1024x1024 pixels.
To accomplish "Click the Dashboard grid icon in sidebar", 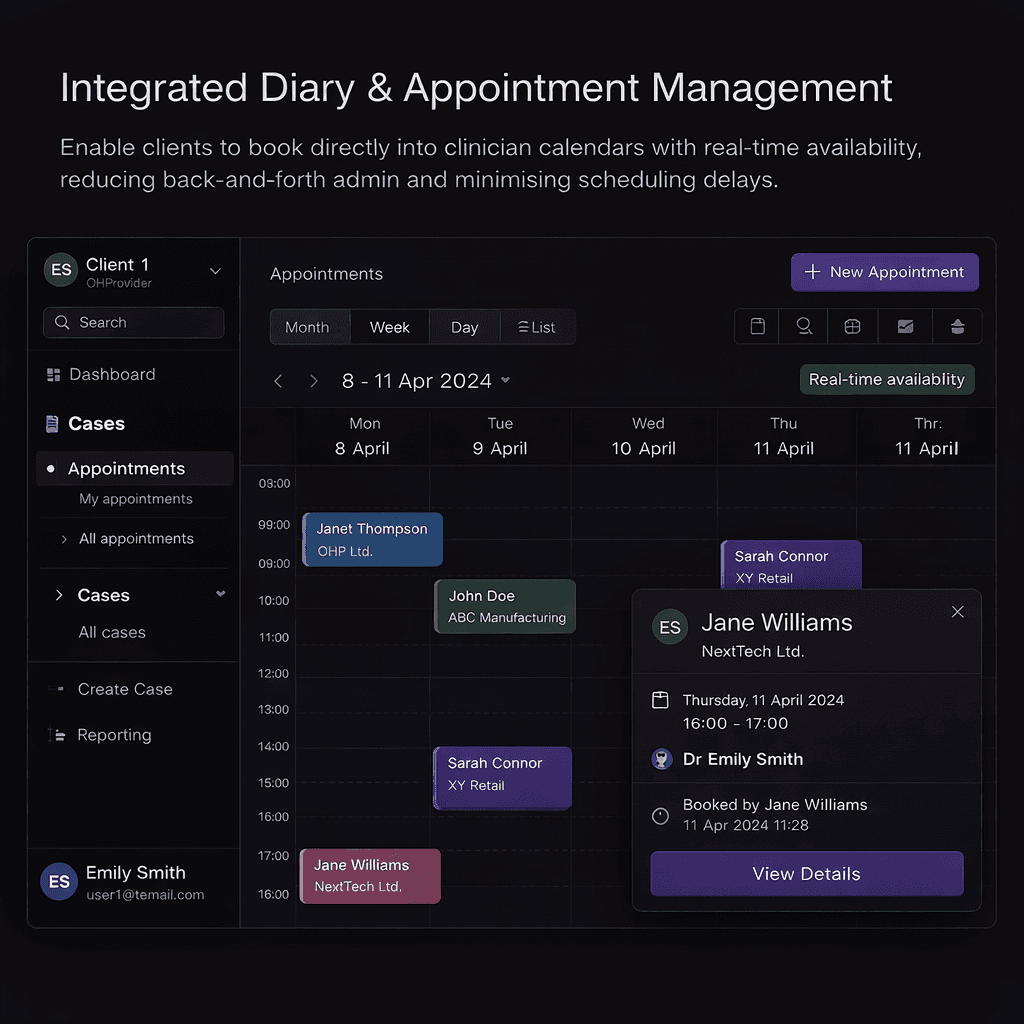I will coord(54,374).
